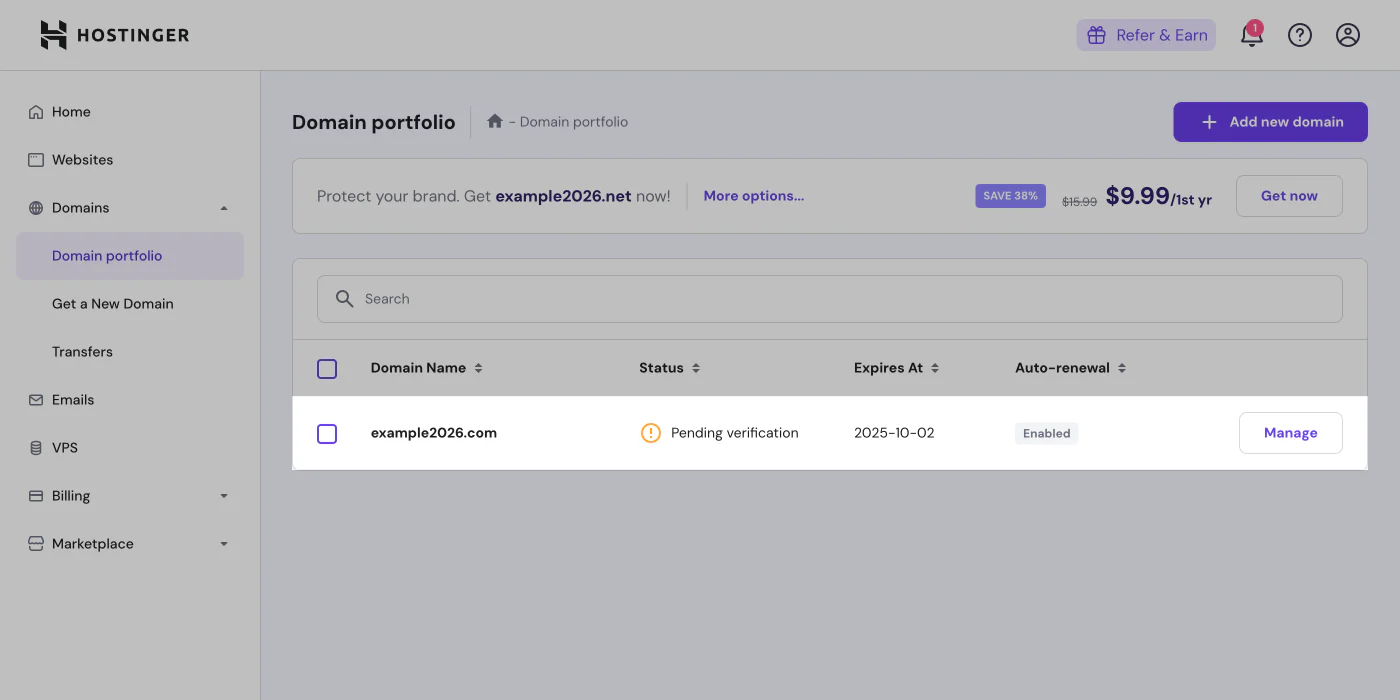Check the select-all domains checkbox
Viewport: 1400px width, 700px height.
(327, 368)
